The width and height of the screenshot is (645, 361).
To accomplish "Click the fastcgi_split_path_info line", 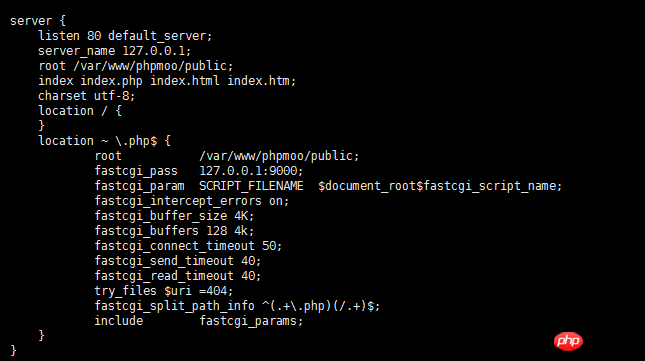I will tap(237, 306).
